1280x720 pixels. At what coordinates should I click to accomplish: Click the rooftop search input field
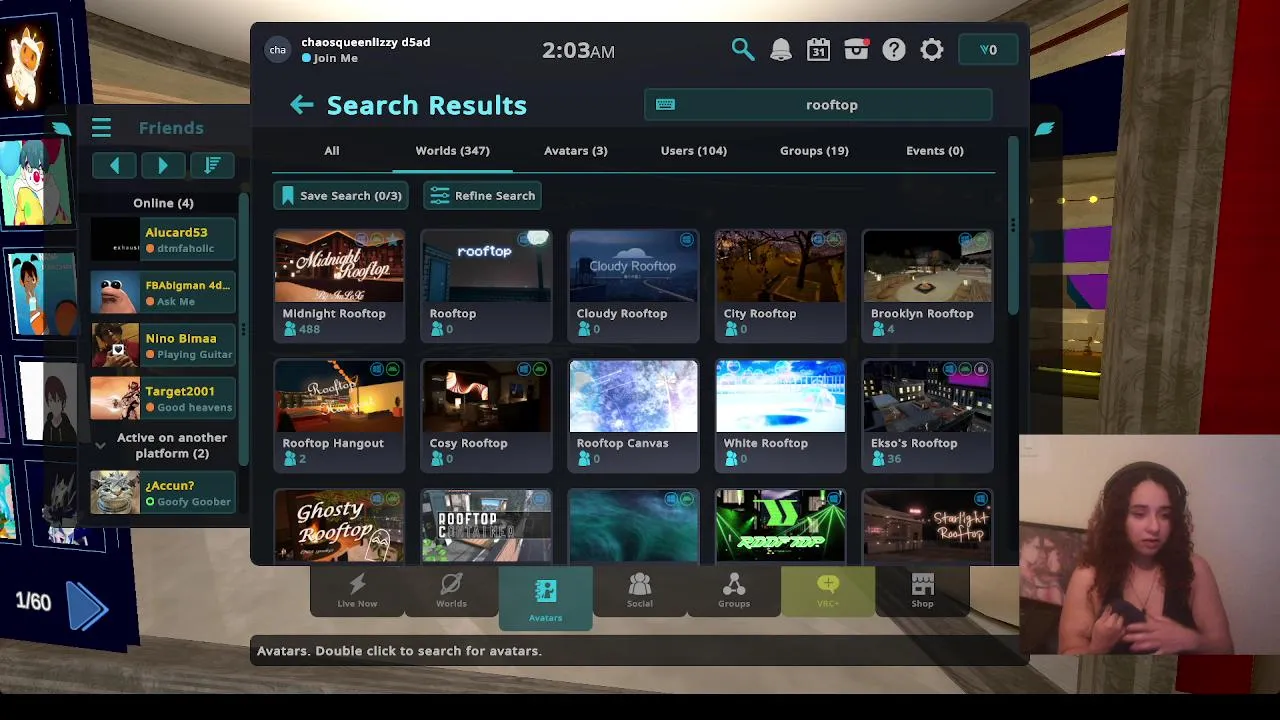pyautogui.click(x=818, y=105)
